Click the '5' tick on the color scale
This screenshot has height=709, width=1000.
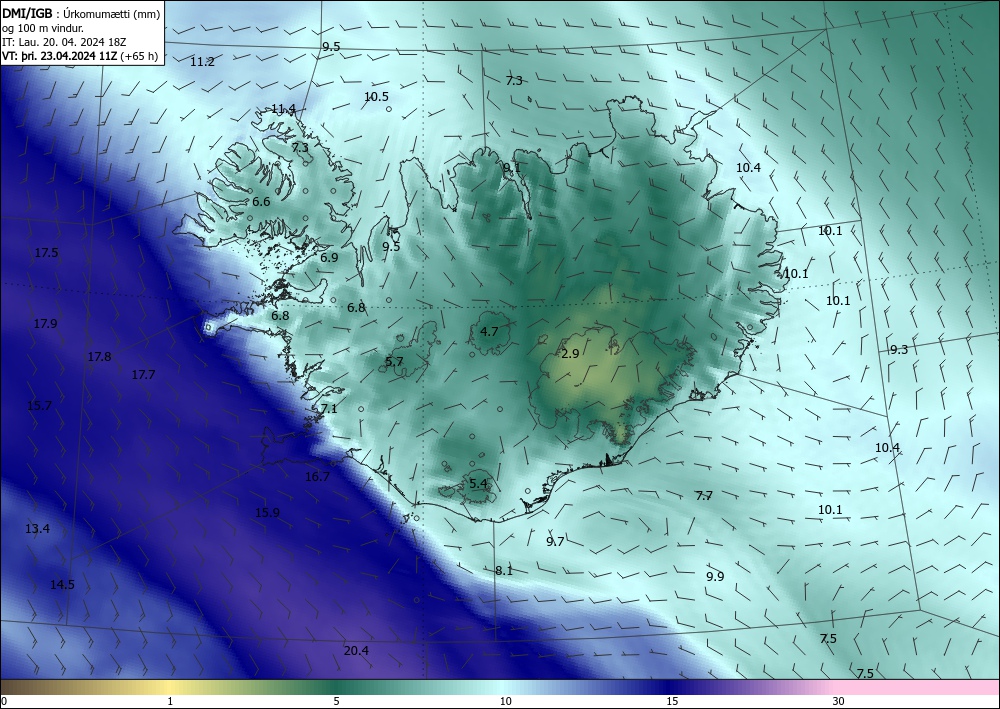pos(336,702)
